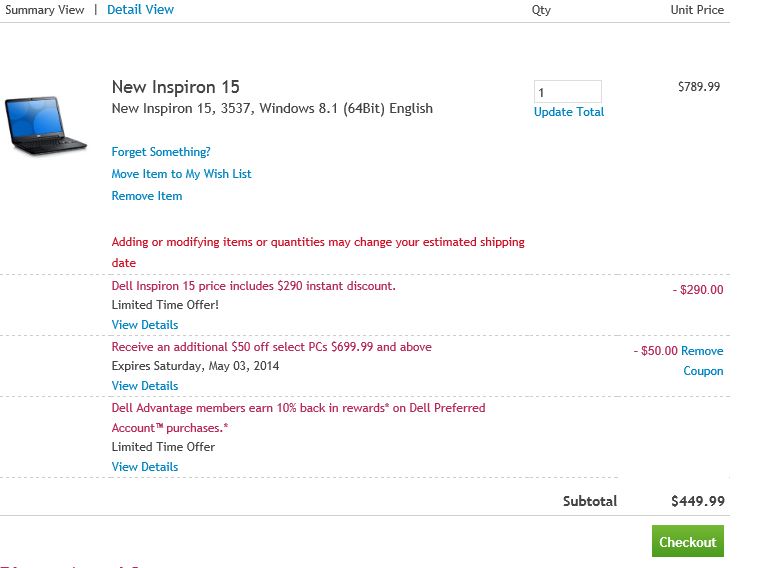Click the Unit Price column header
The image size is (765, 568).
(x=696, y=10)
